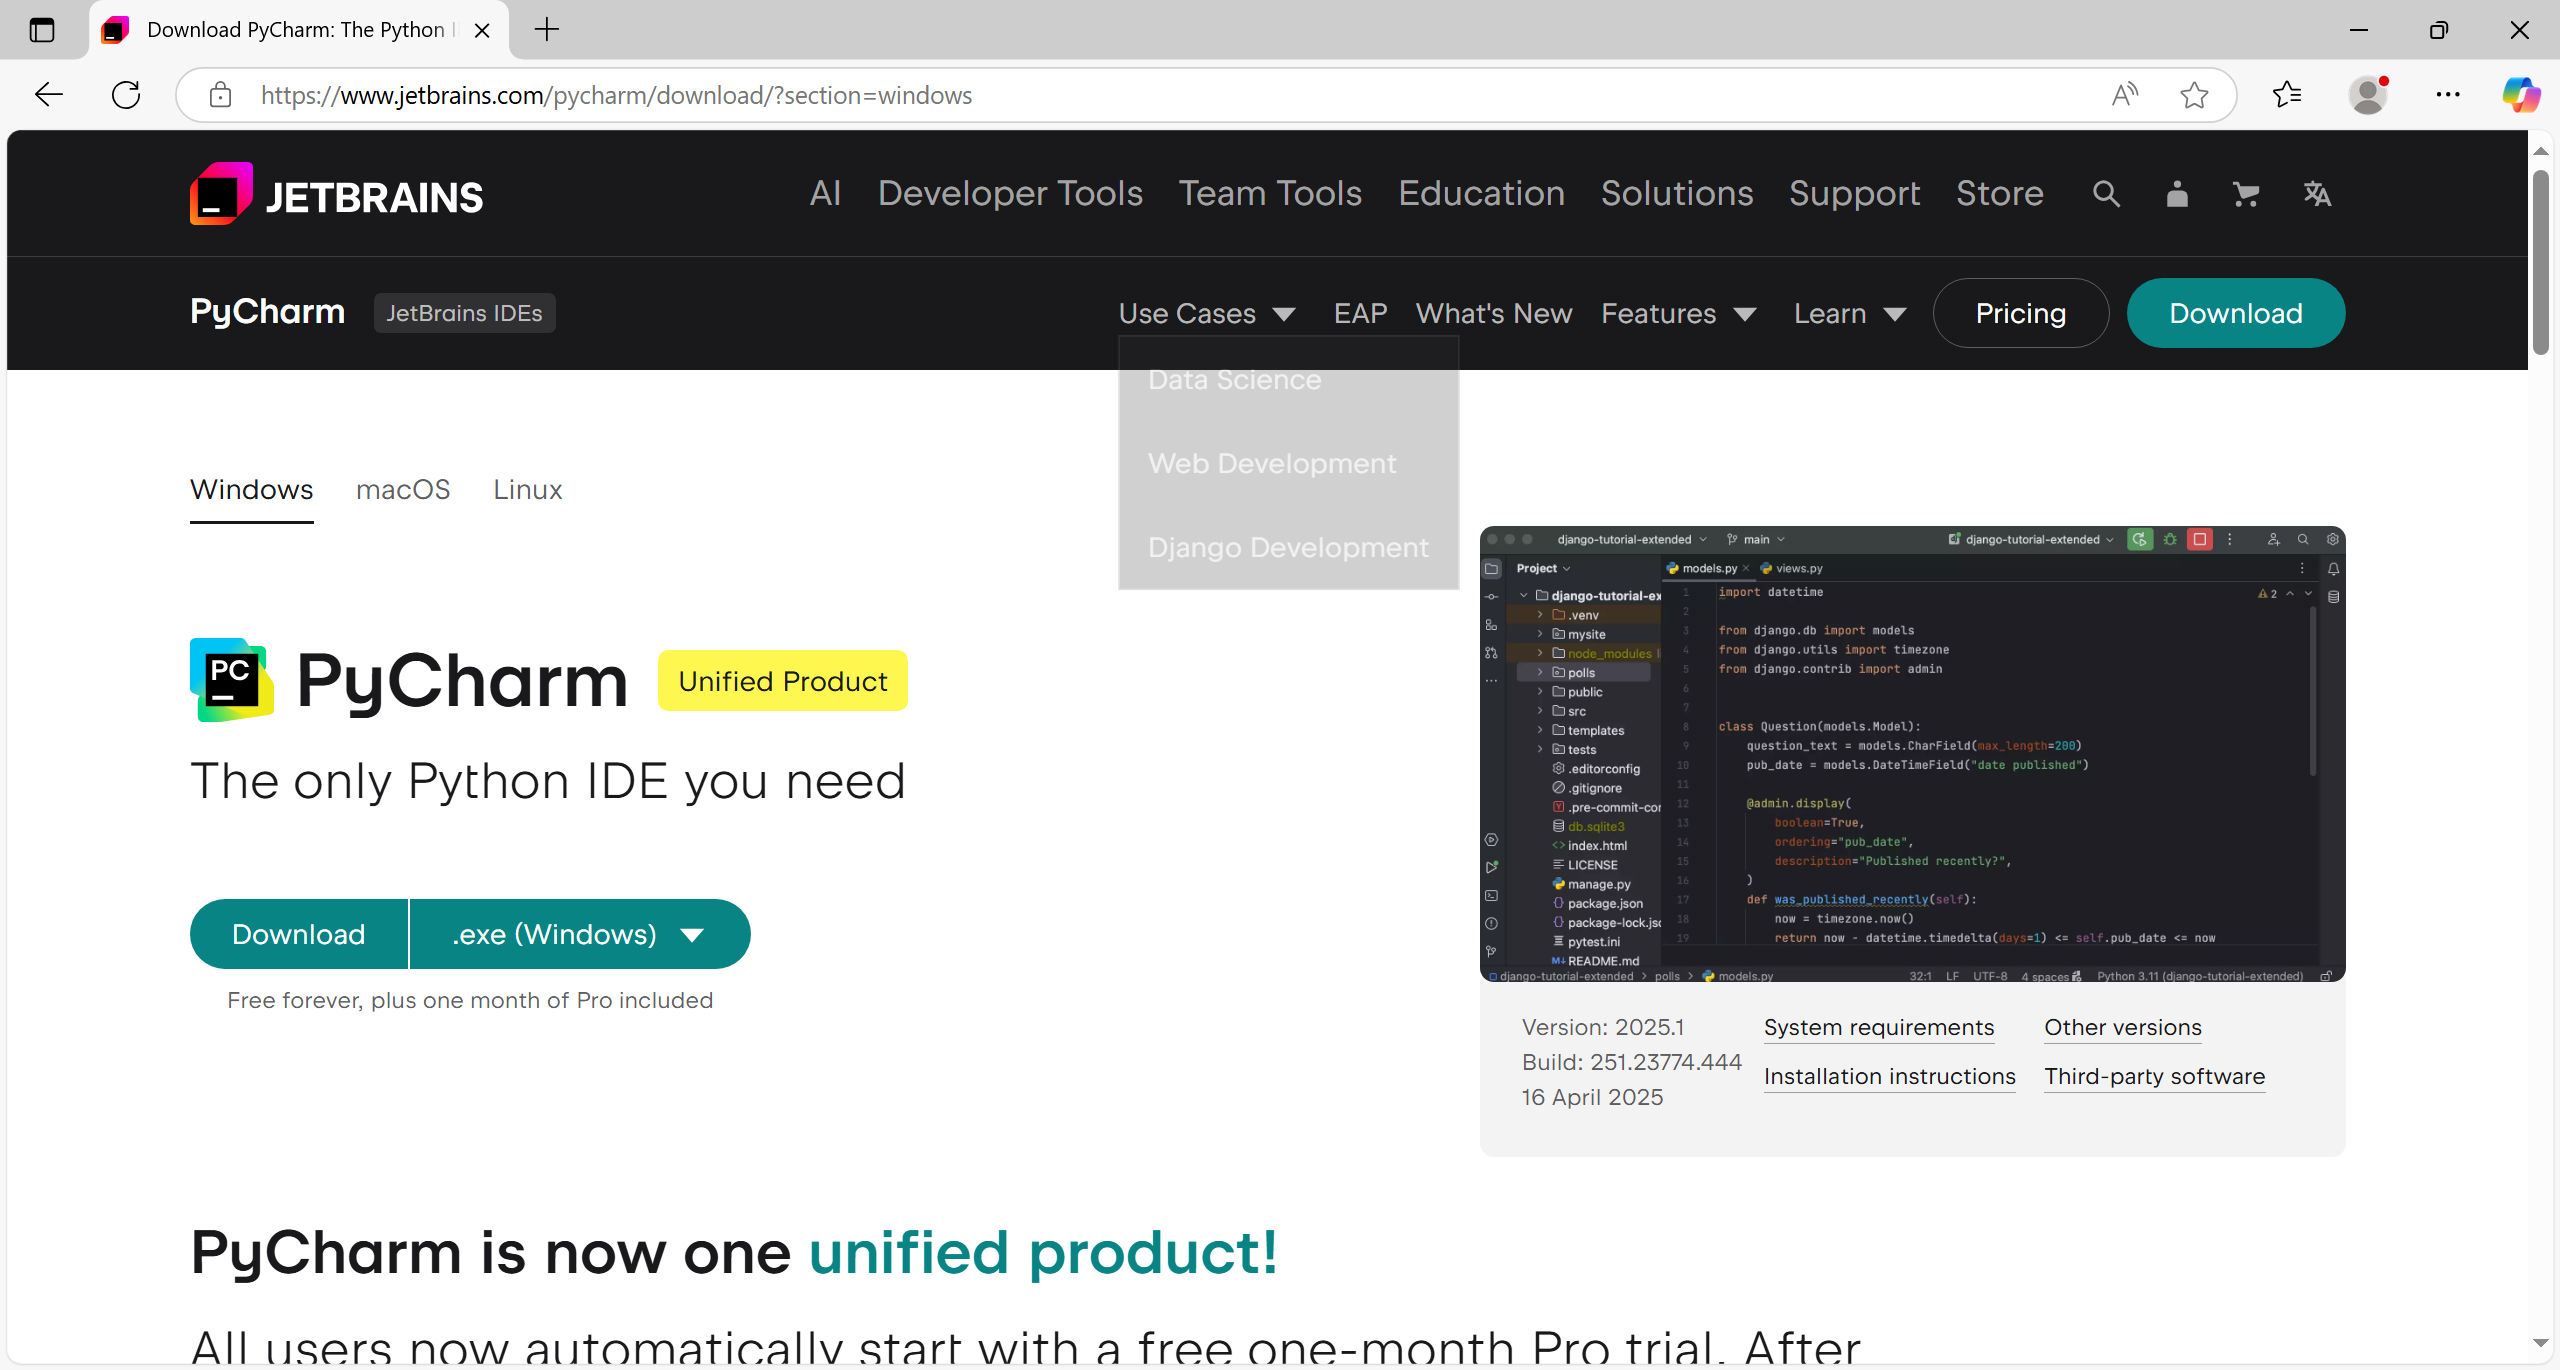Click the 'Version: 2025.1' text
The image size is (2560, 1370).
pos(1603,1028)
